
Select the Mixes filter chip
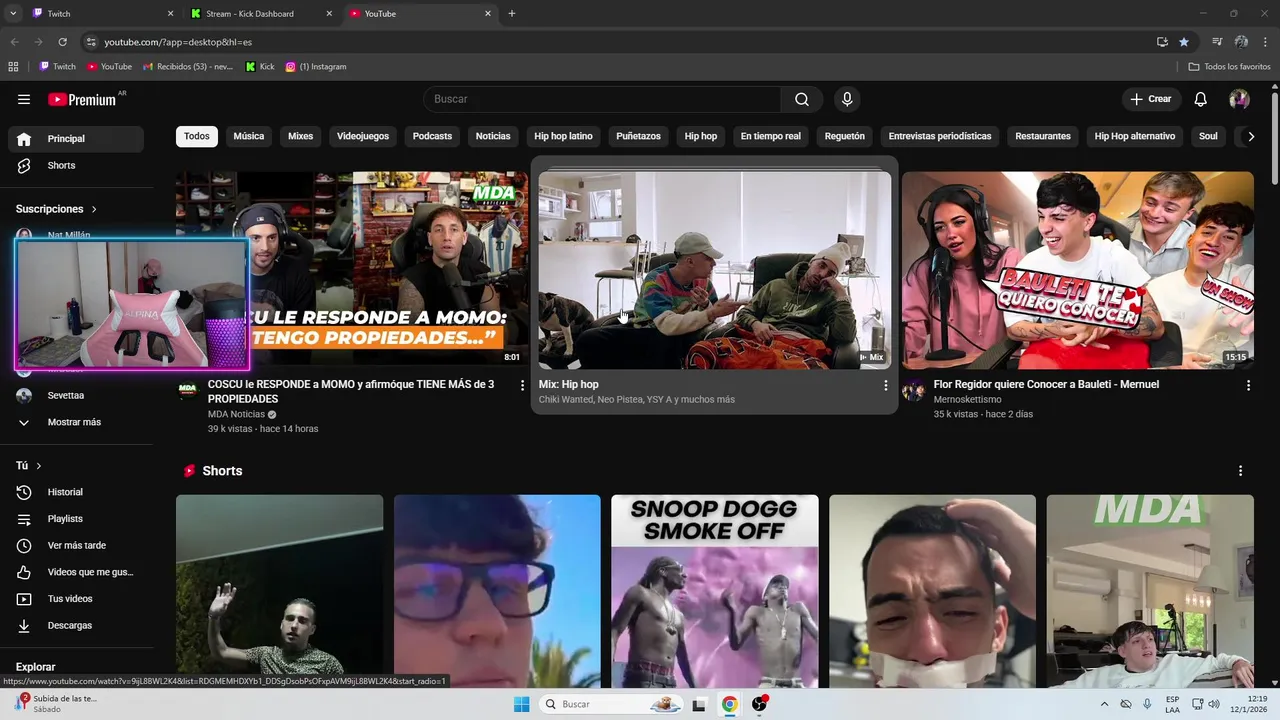click(x=300, y=136)
